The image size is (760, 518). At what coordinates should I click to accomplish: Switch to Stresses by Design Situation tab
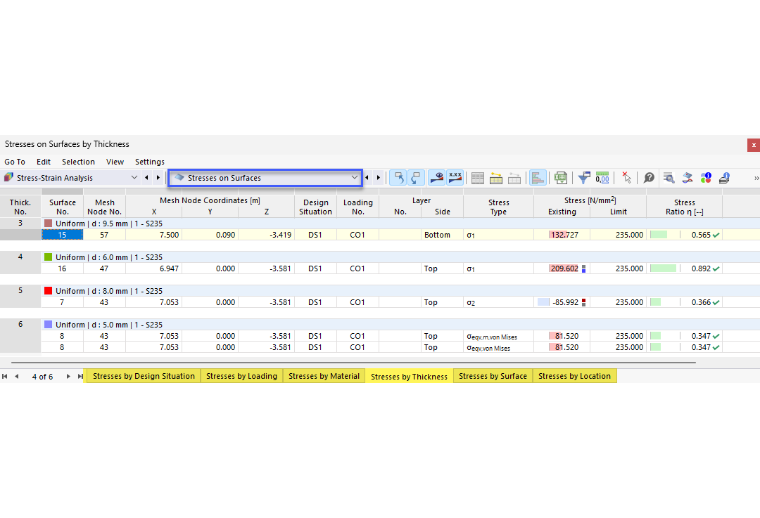[143, 376]
